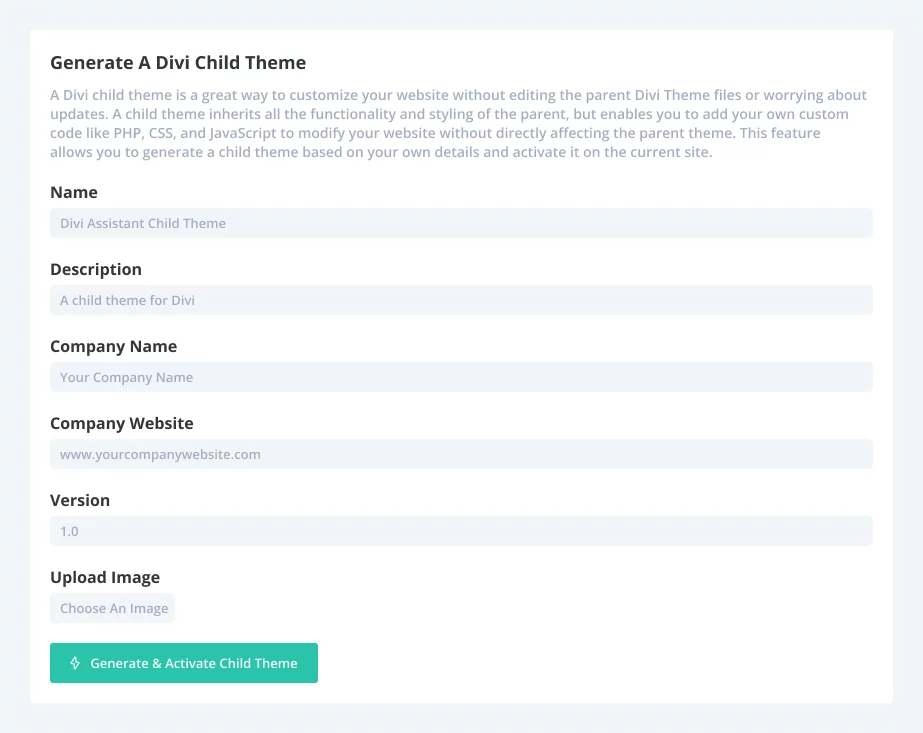
Task: Click the lightning bolt icon on Generate button
Action: click(75, 663)
